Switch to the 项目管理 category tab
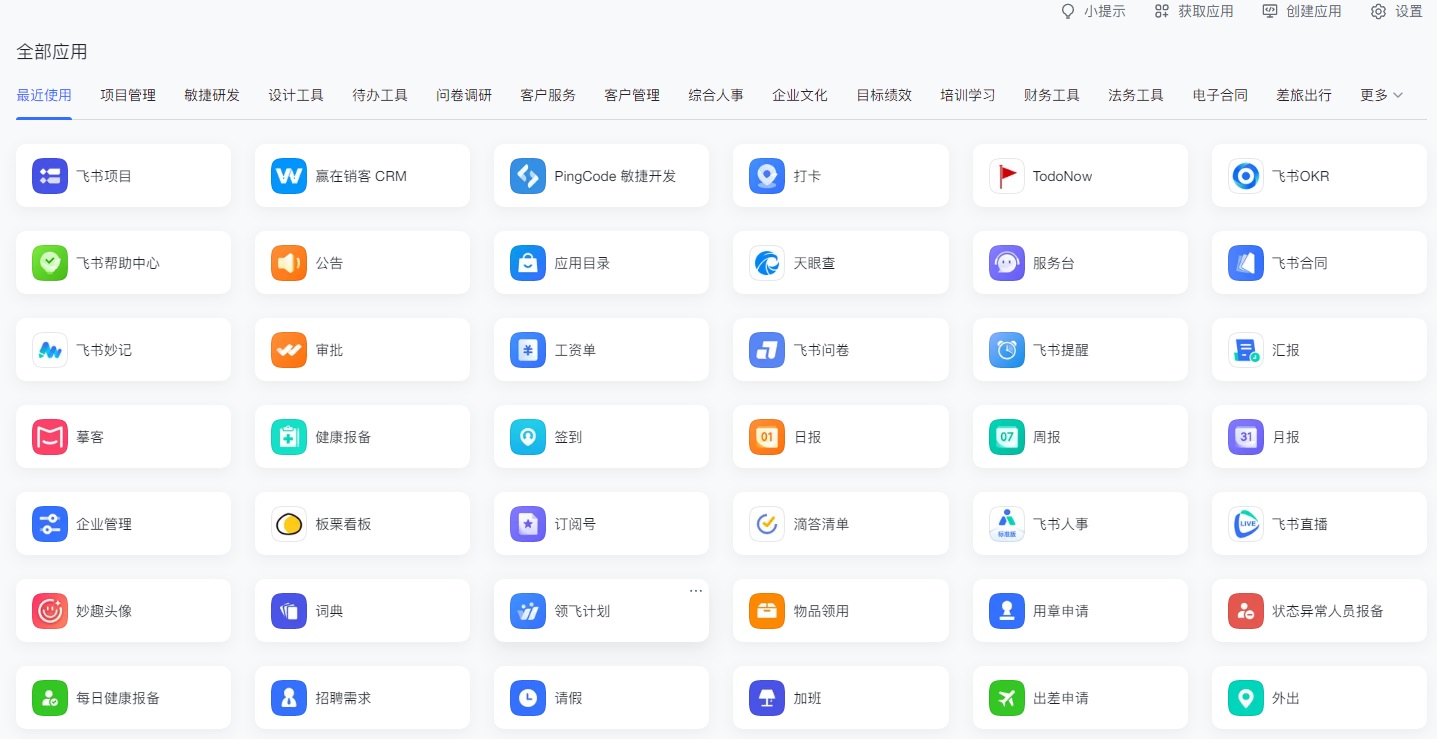Viewport: 1437px width, 739px height. tap(128, 95)
